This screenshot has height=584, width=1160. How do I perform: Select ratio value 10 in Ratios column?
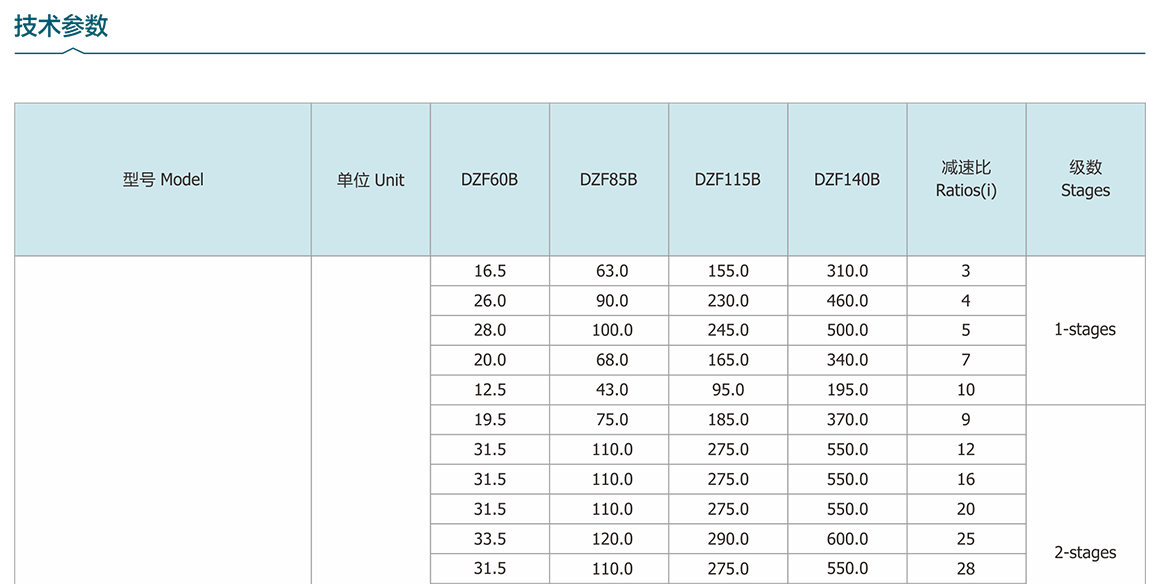click(965, 390)
